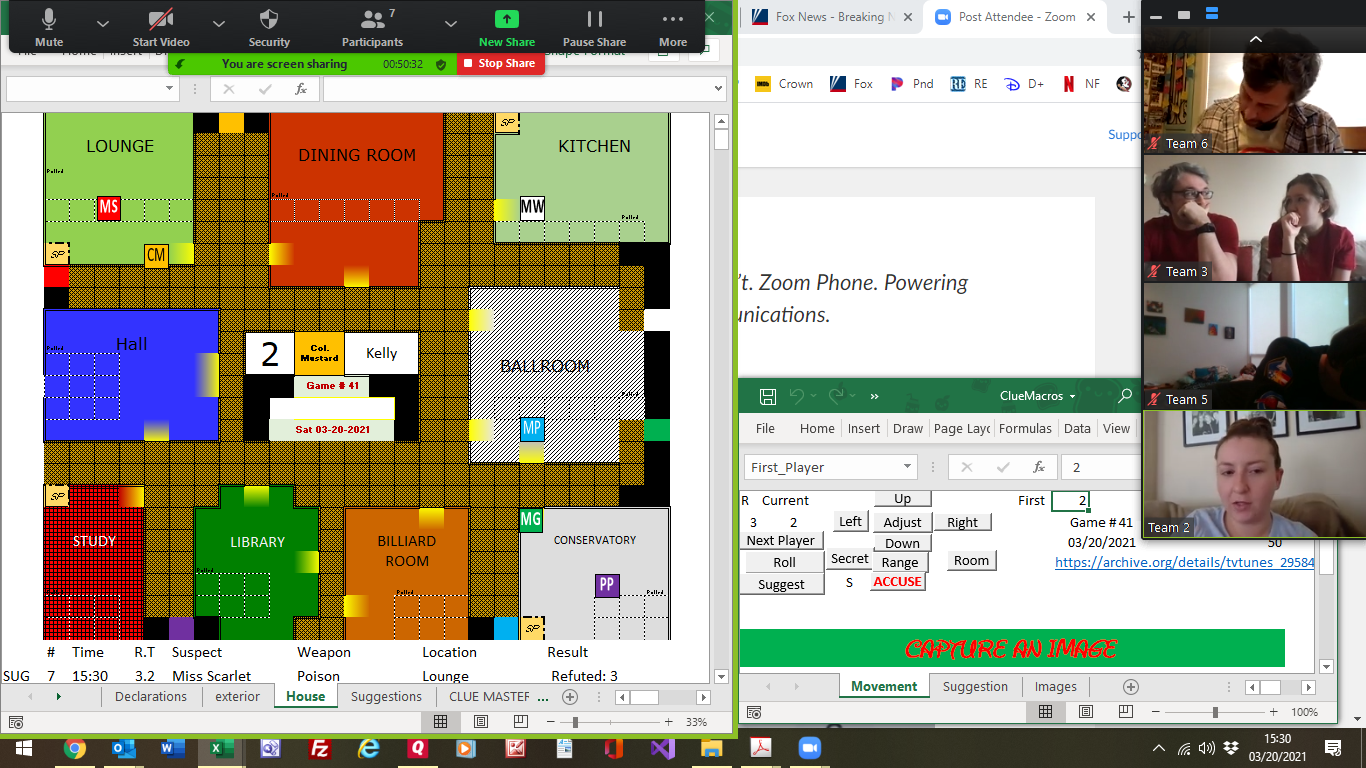Viewport: 1366px width, 768px height.
Task: Open the Crown bookmark in Chrome
Action: (x=784, y=84)
